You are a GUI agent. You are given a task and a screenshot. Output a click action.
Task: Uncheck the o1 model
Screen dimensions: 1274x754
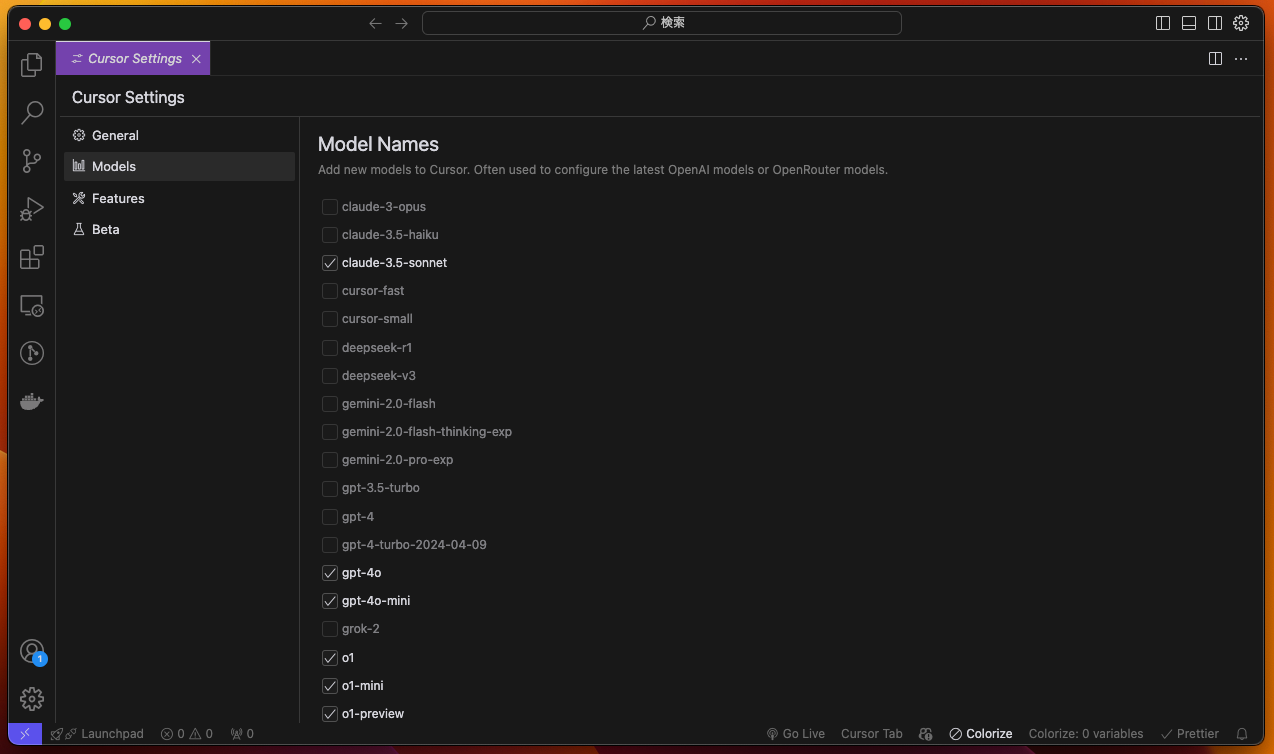329,658
